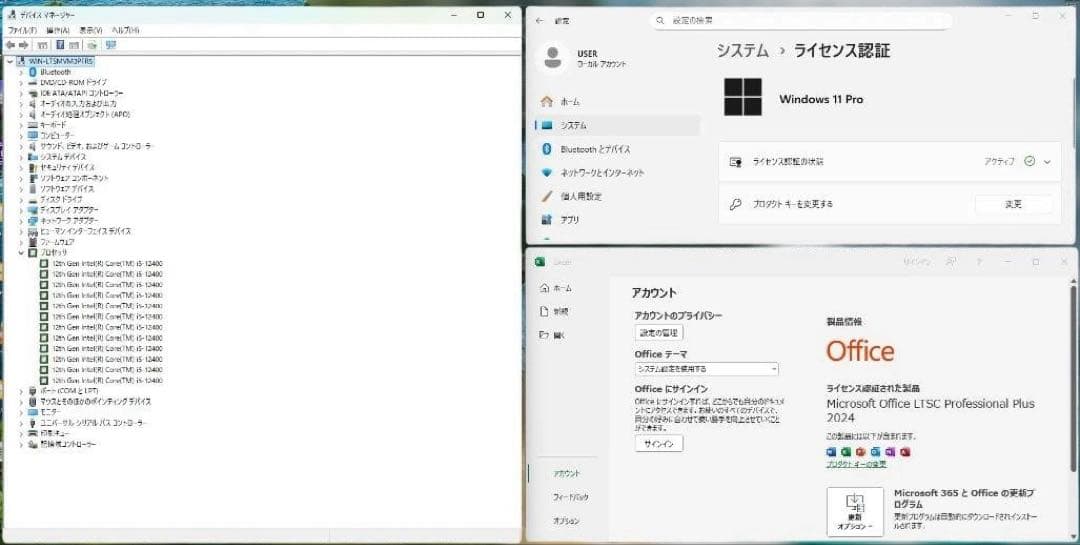Click the Excel app icon in title bar

[540, 262]
